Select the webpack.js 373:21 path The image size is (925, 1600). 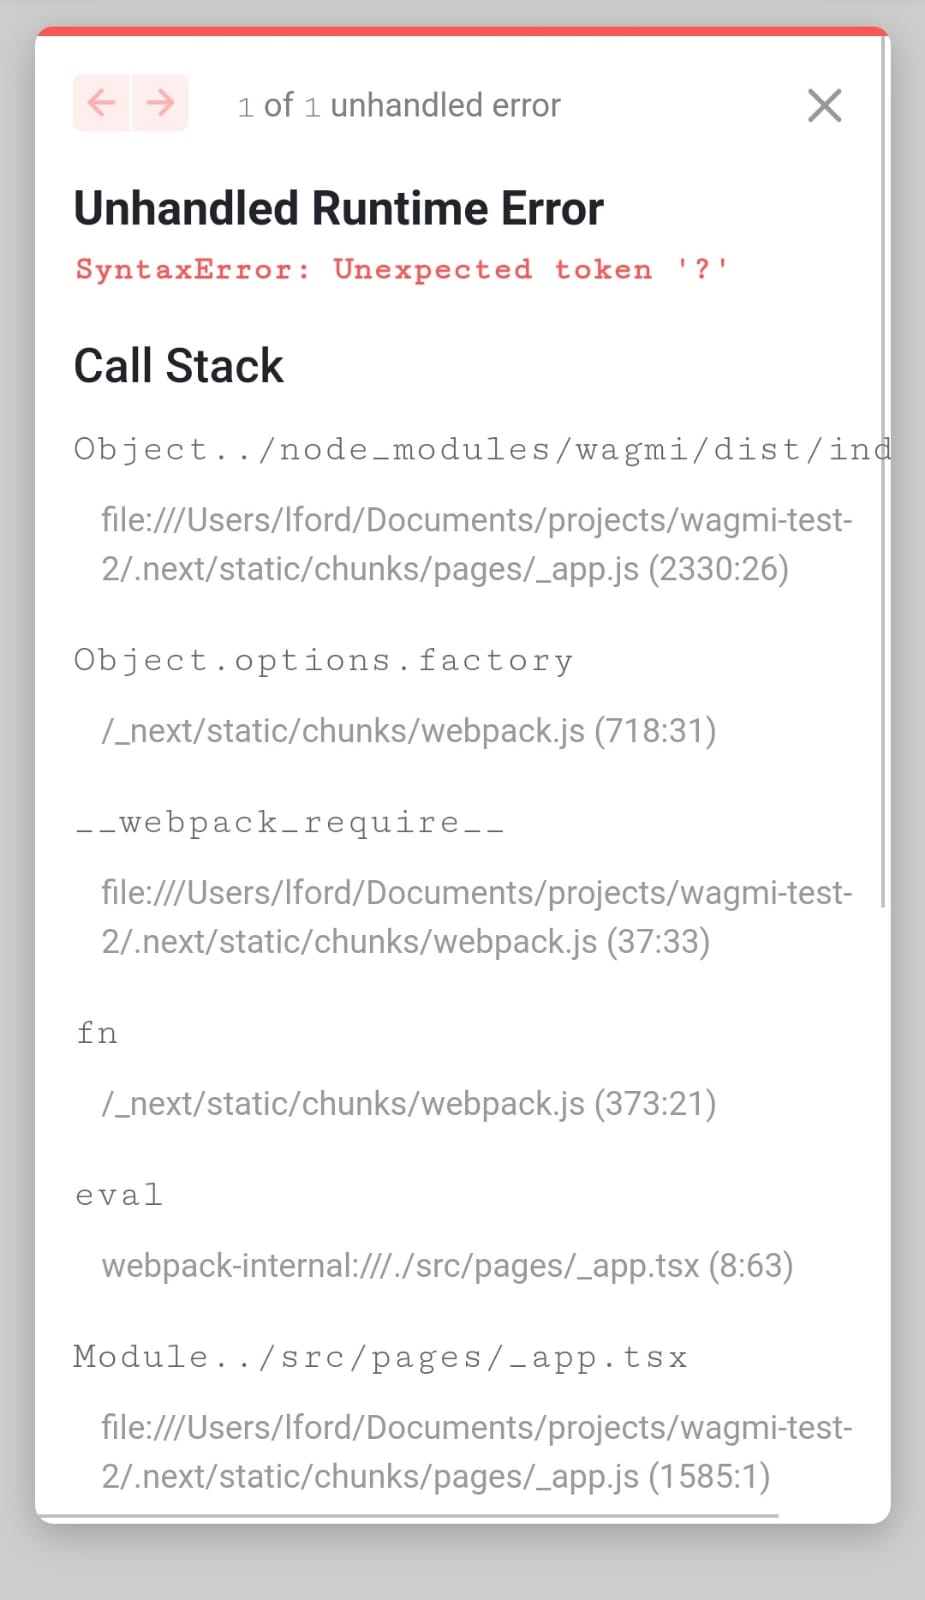(408, 1103)
